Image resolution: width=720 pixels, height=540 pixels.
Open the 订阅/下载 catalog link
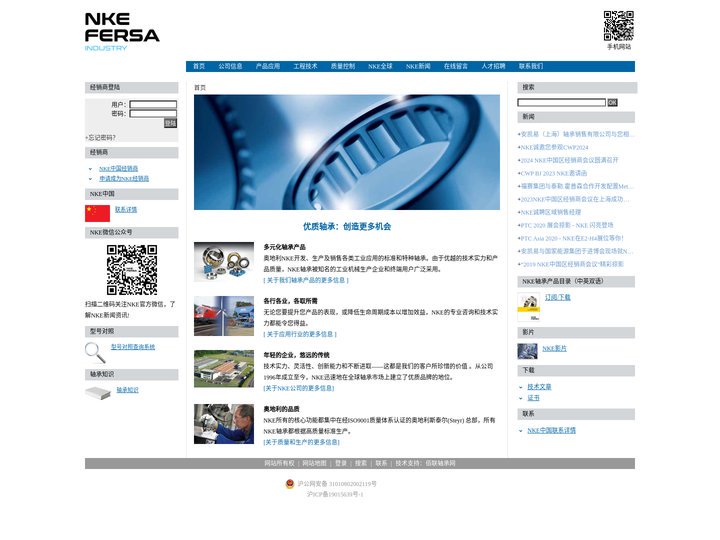[557, 297]
